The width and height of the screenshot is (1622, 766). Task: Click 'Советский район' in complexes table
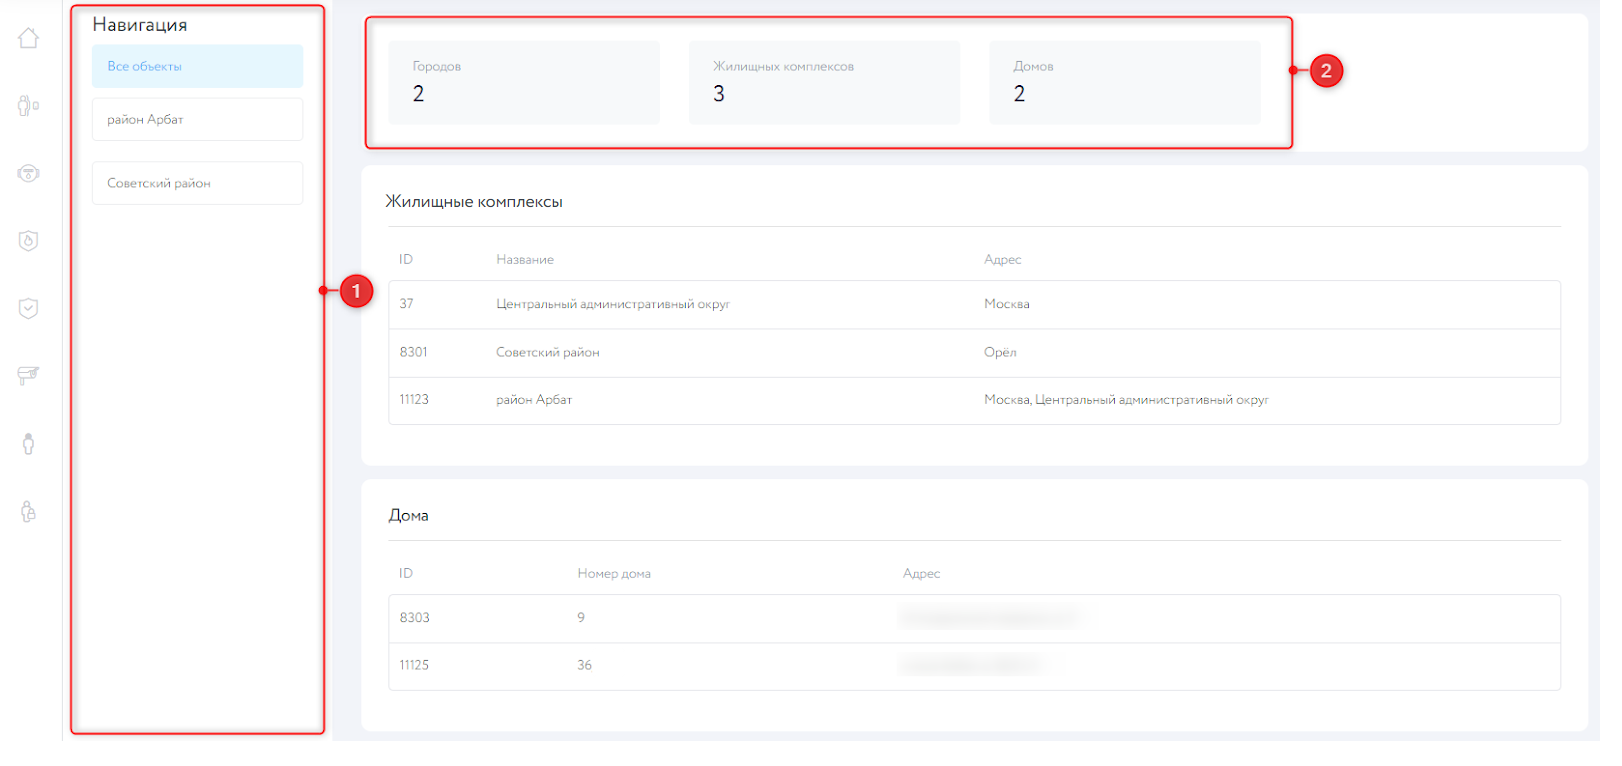[548, 352]
